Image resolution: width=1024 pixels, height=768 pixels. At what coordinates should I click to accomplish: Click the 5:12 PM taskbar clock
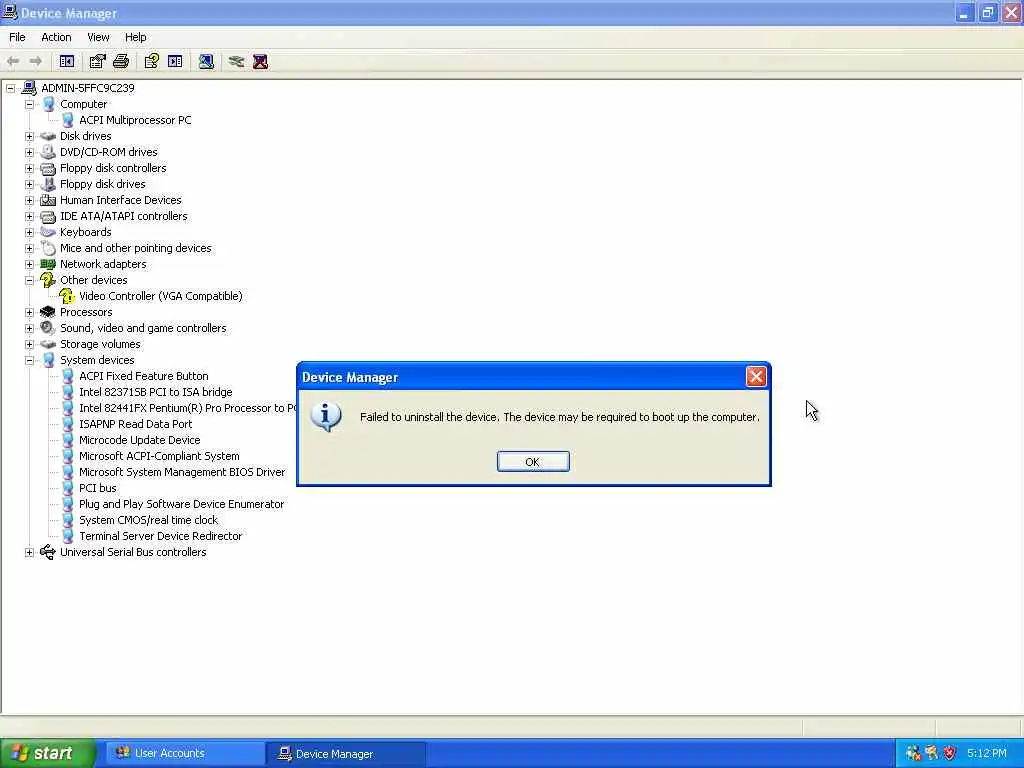point(987,753)
